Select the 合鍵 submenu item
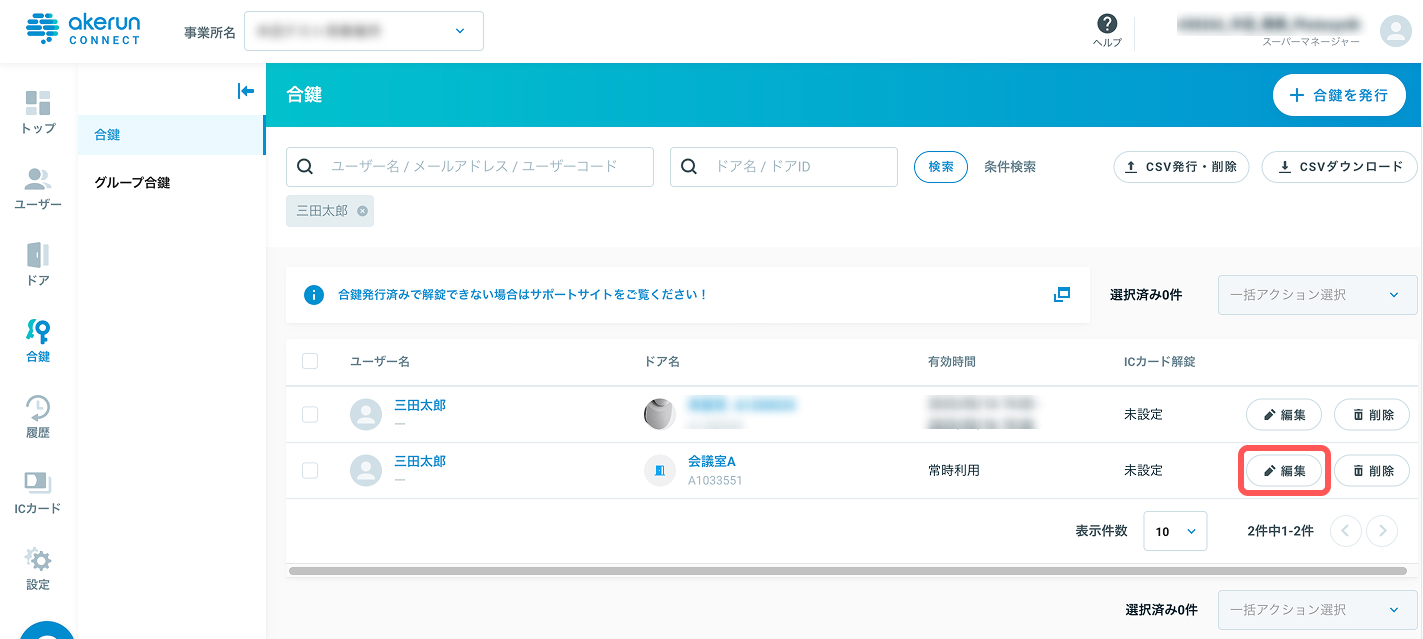The image size is (1423, 639). pos(171,135)
